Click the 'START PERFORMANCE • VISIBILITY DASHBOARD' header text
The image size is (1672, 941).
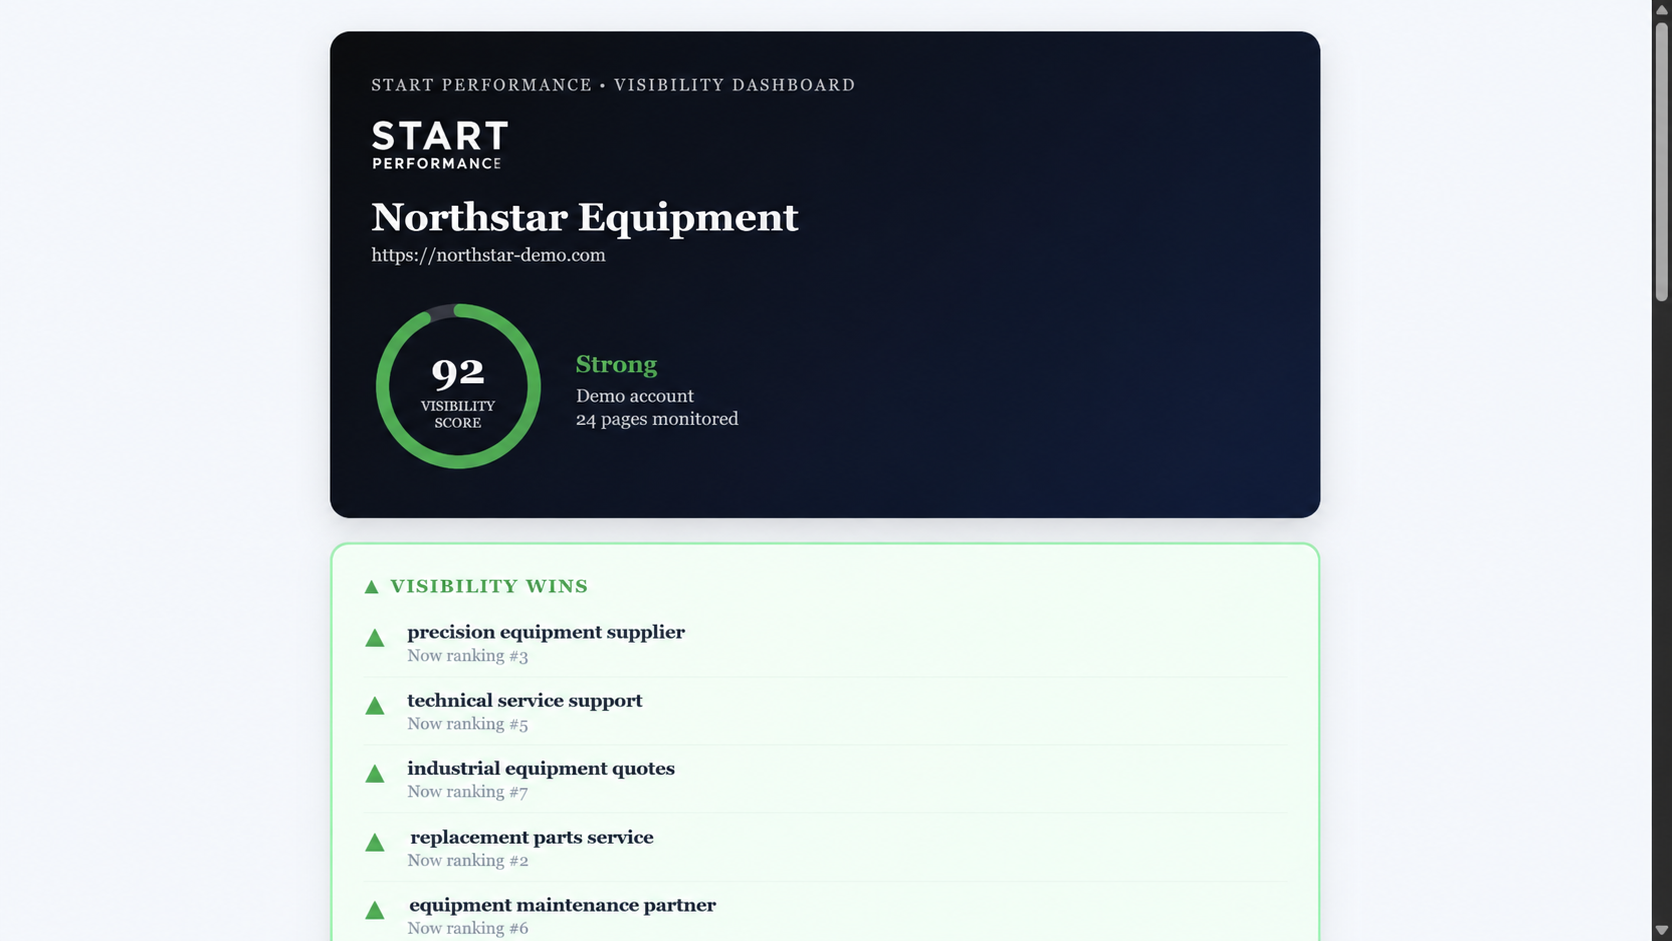613,85
